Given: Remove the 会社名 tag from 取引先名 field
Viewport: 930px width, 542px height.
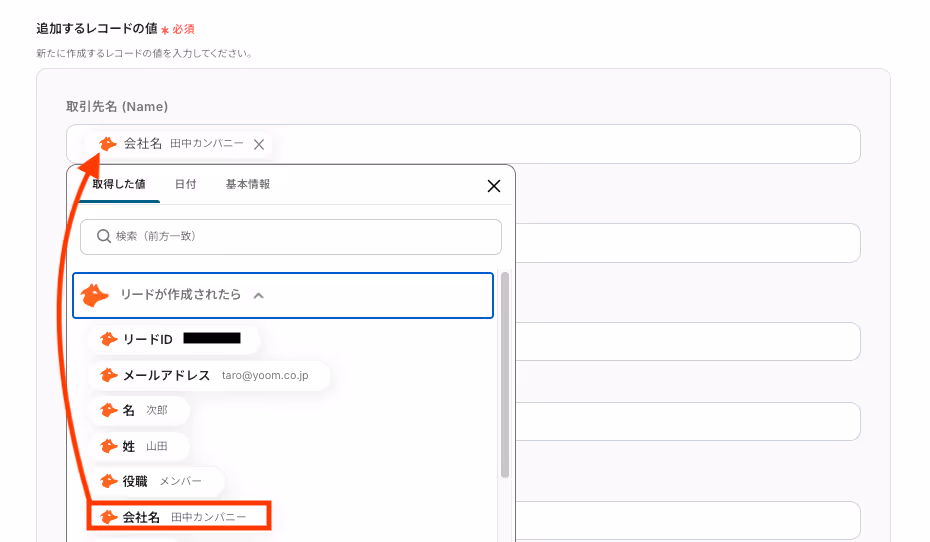Looking at the screenshot, I should coord(259,144).
